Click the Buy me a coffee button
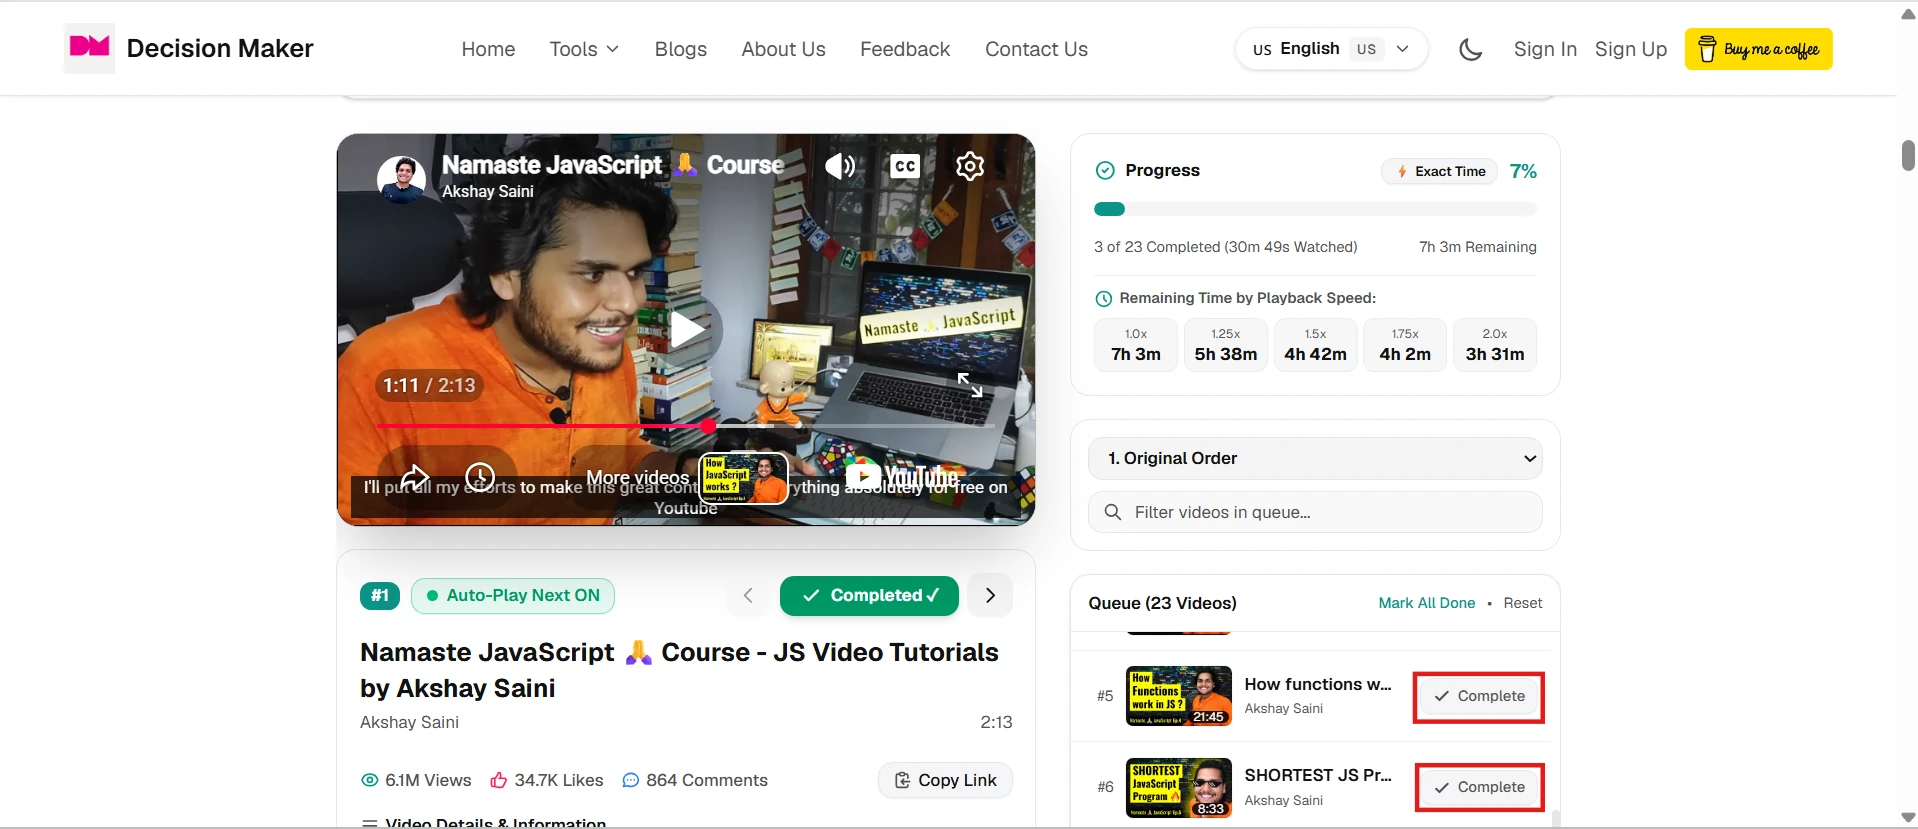The image size is (1918, 829). click(1758, 49)
